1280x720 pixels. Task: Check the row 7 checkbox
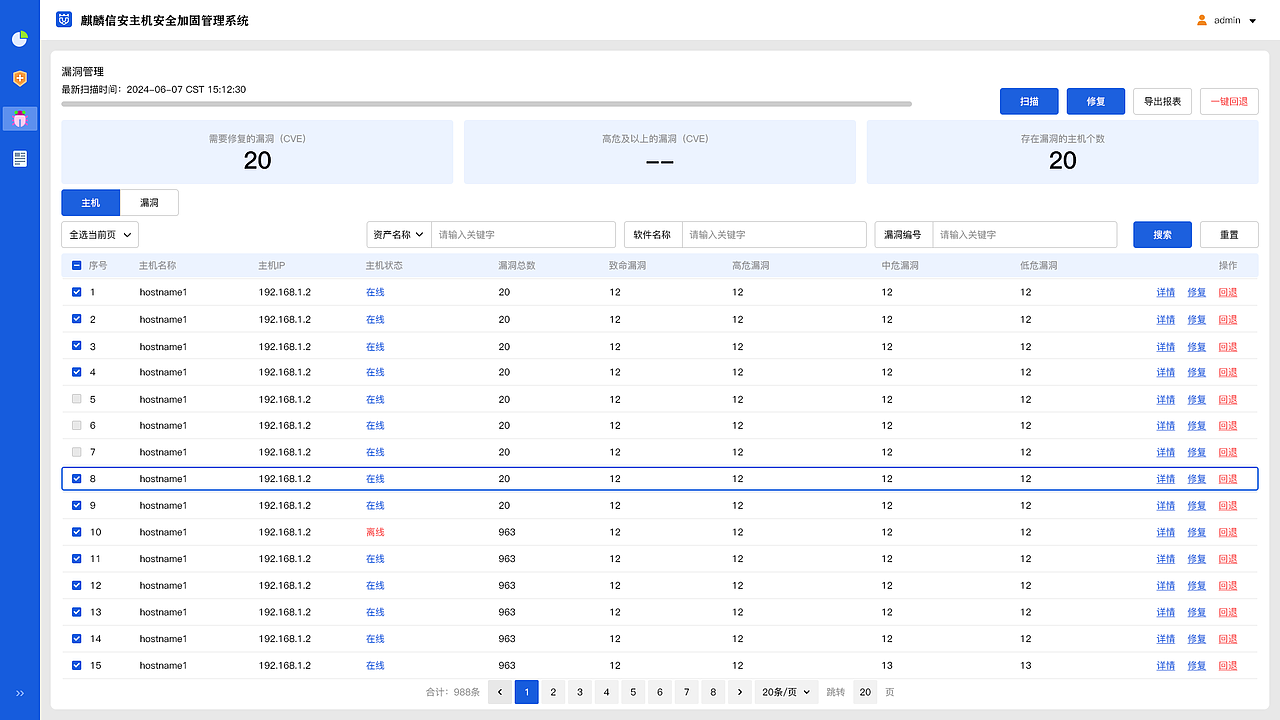pyautogui.click(x=77, y=452)
